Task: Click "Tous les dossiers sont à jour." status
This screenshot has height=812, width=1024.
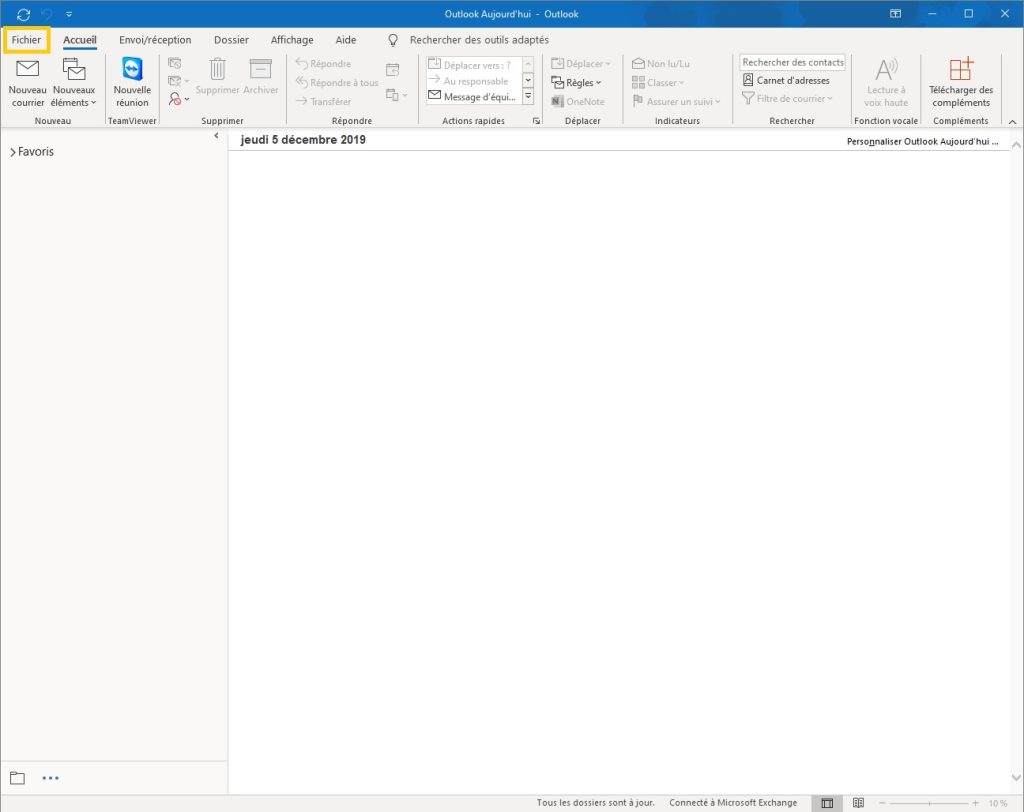Action: click(596, 803)
